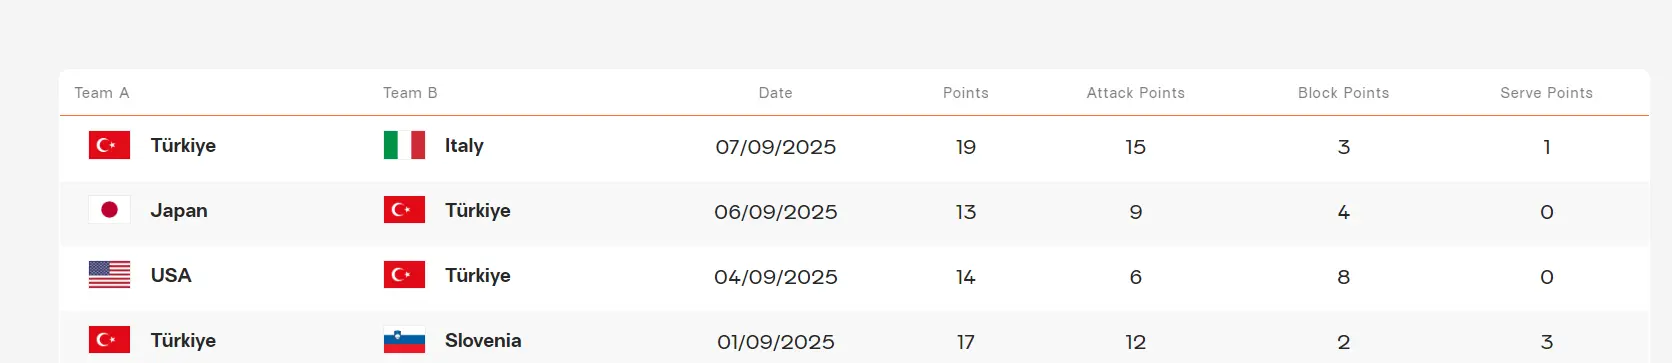
Task: Click Türkiye flag in the Slovenia match row
Action: [x=109, y=340]
